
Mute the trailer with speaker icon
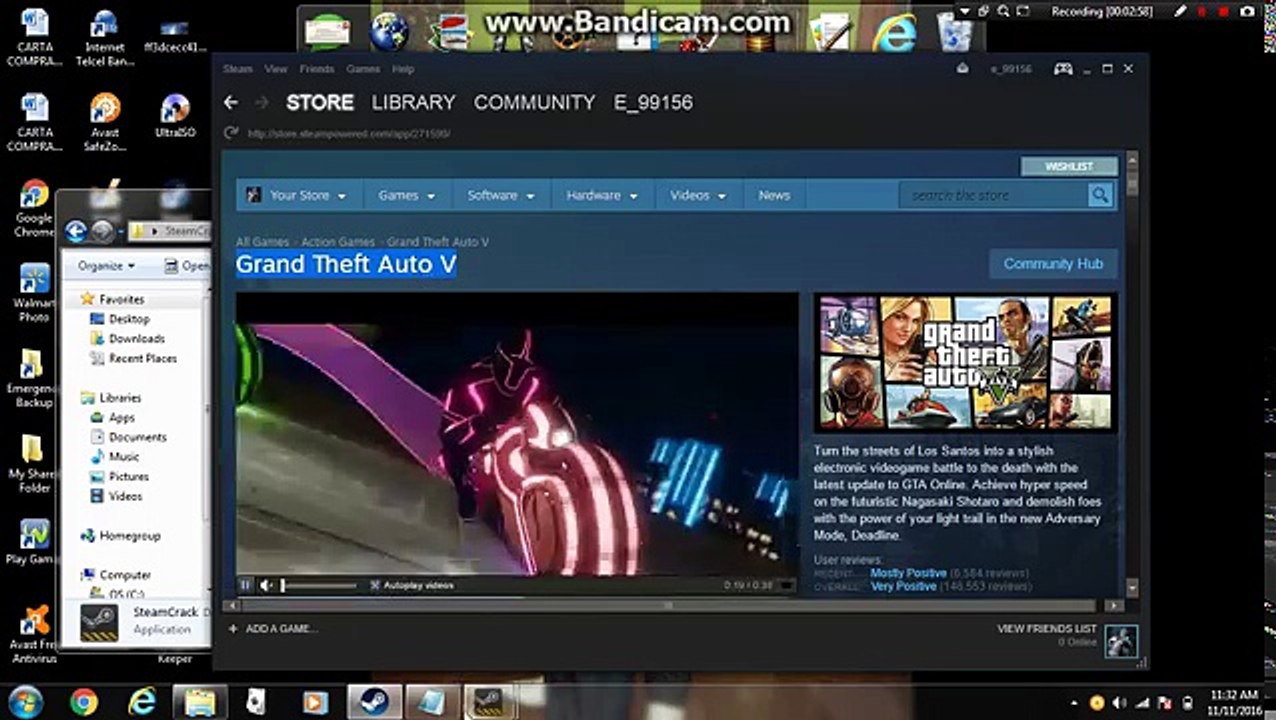click(266, 585)
